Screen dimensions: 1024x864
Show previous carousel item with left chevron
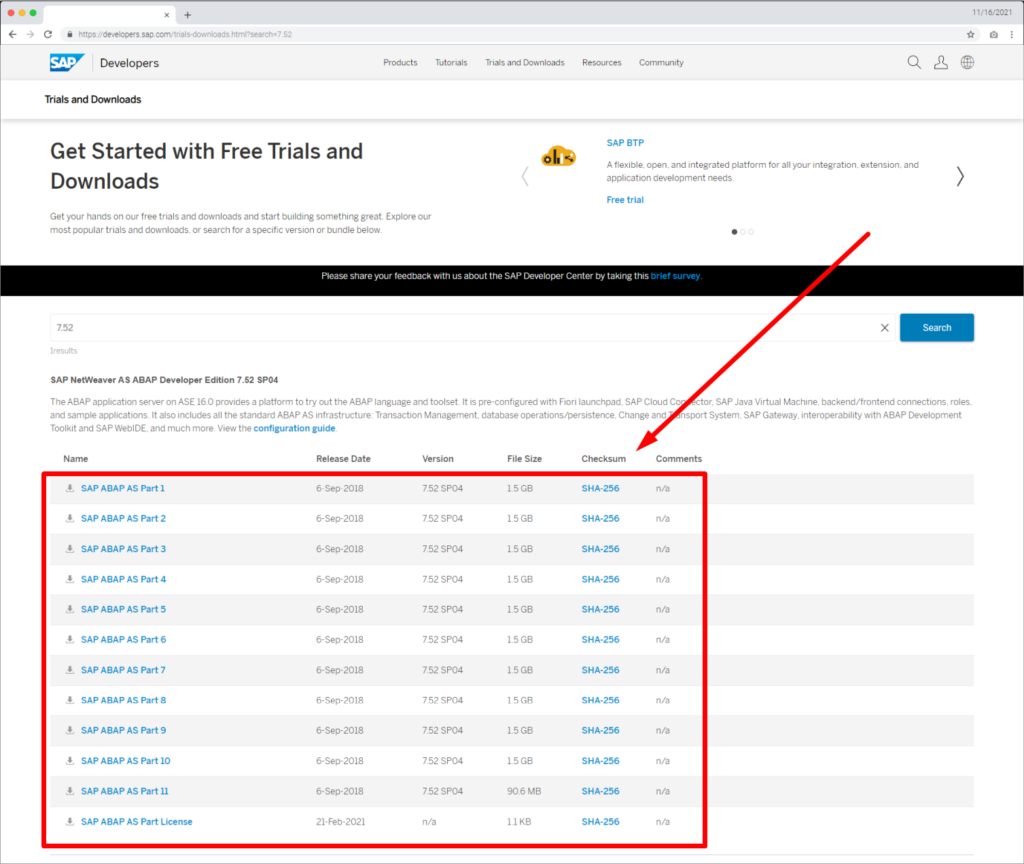(x=525, y=176)
